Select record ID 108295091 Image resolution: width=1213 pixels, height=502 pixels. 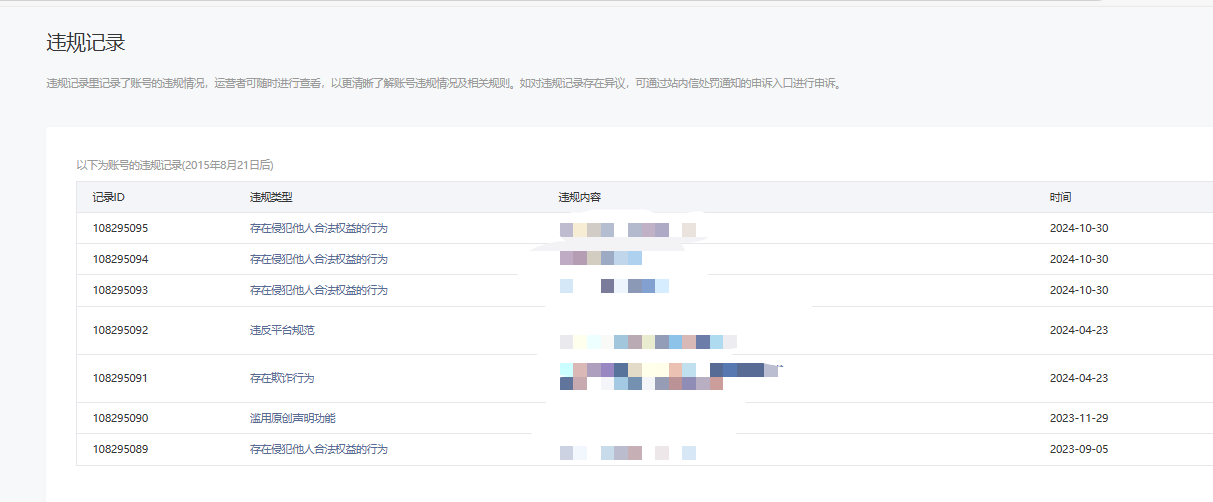point(120,378)
